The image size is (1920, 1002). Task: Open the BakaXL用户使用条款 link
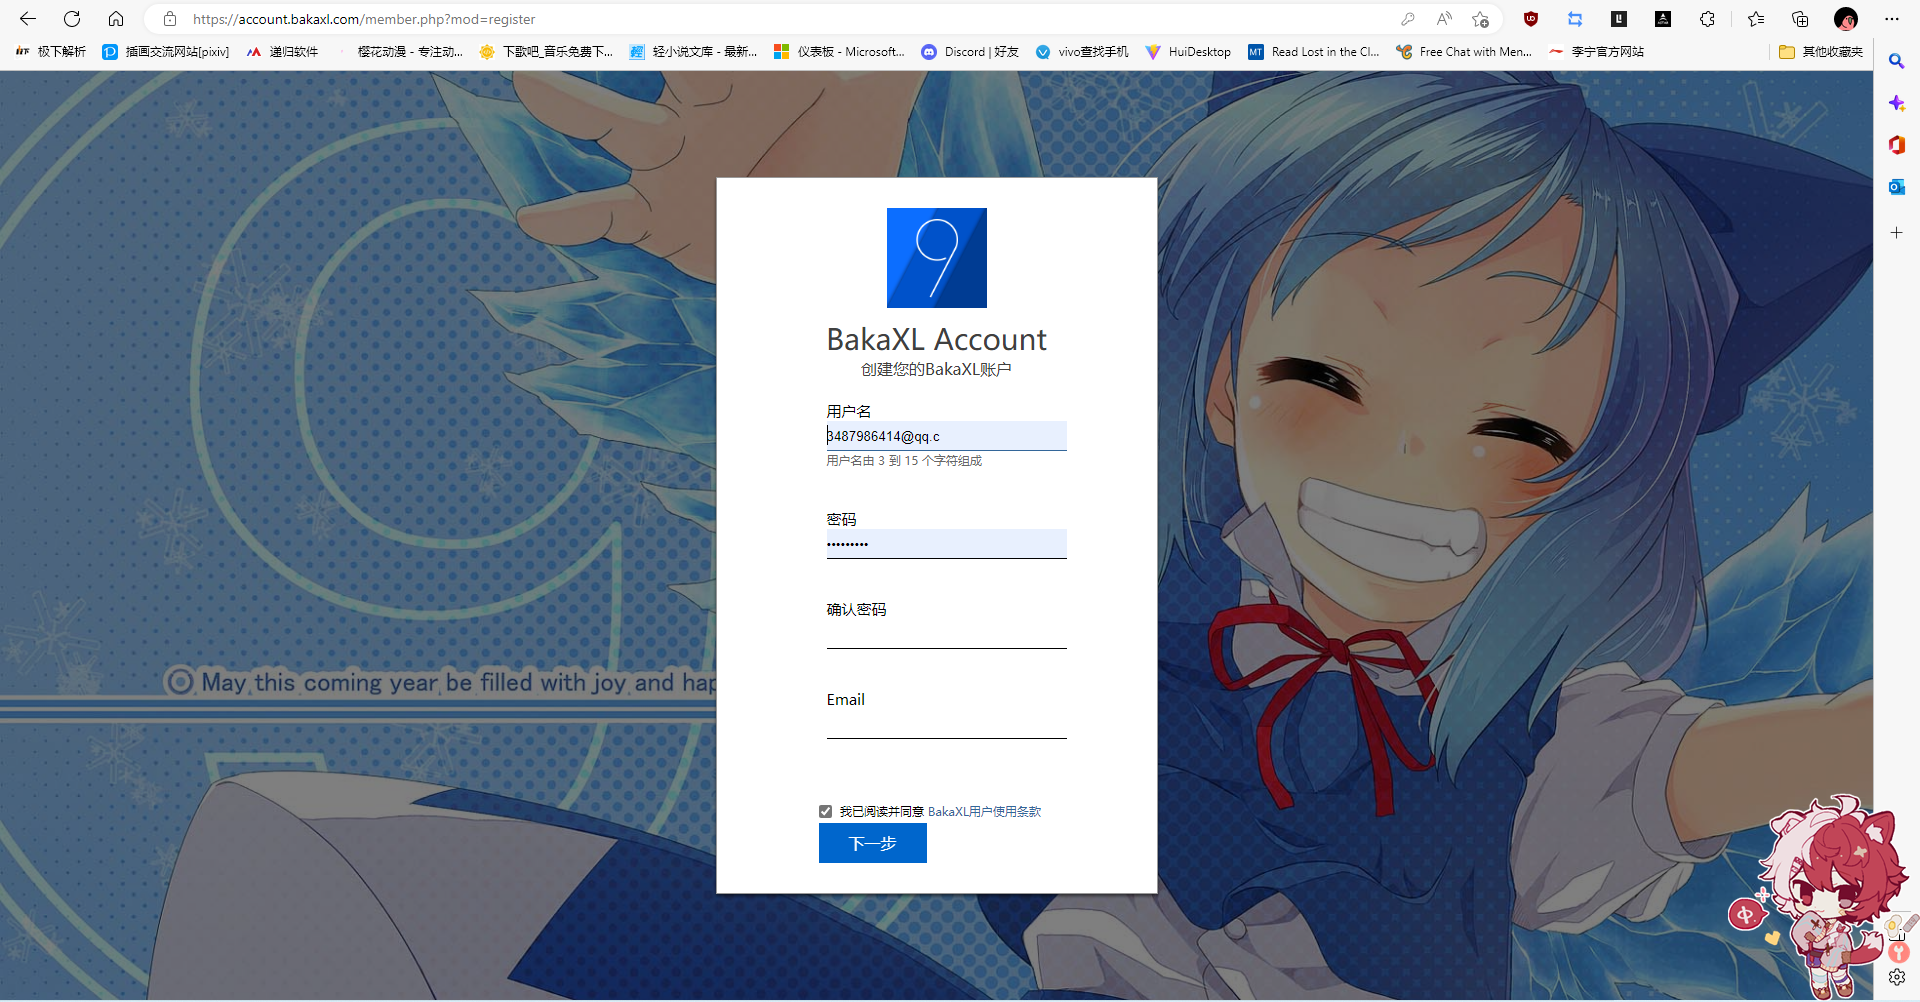coord(984,811)
